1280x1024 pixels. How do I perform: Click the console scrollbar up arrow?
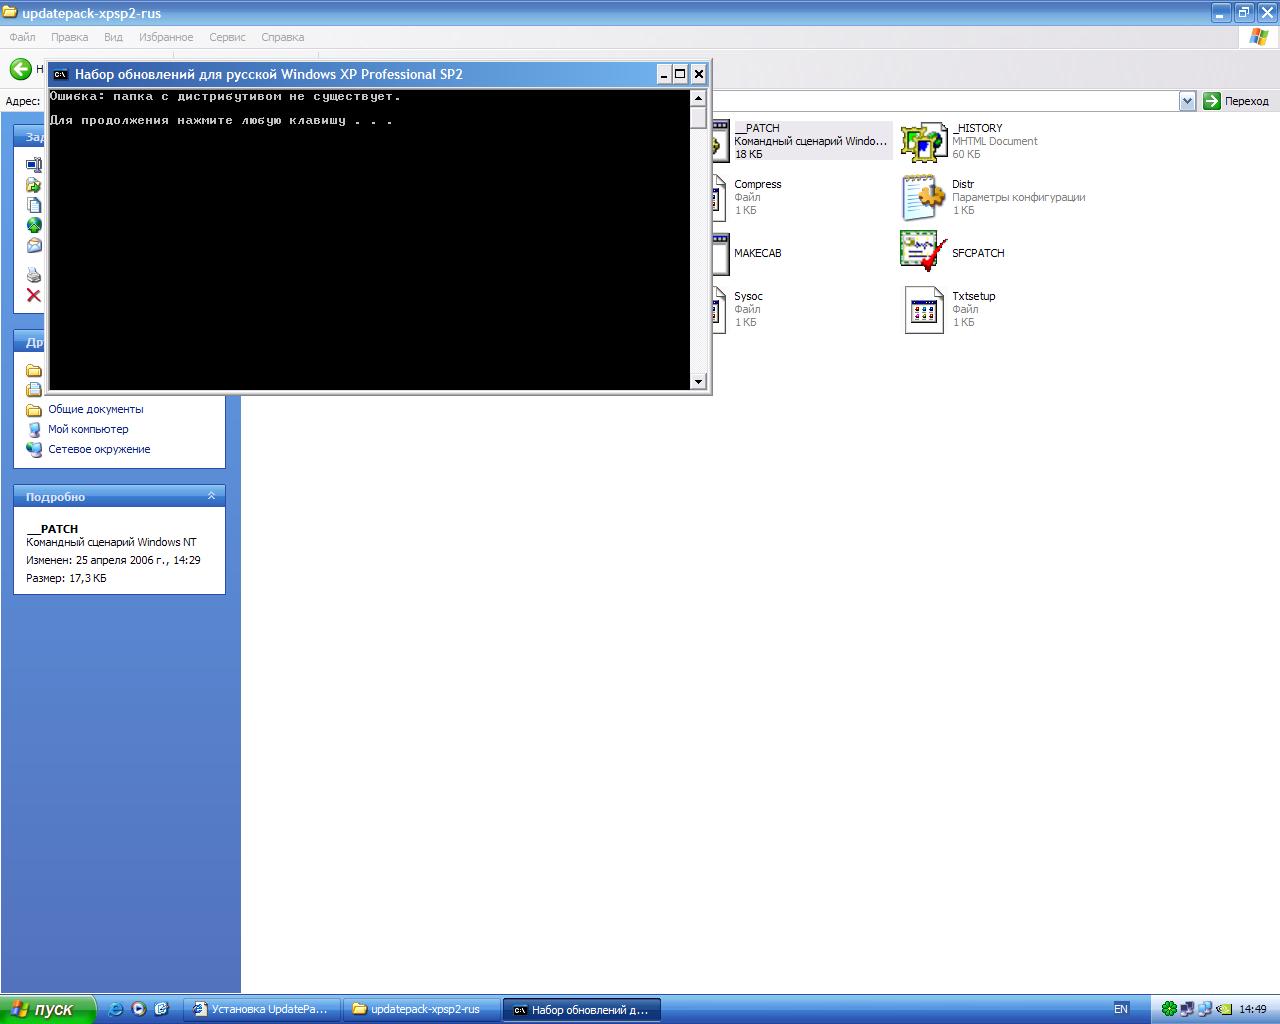pos(698,98)
